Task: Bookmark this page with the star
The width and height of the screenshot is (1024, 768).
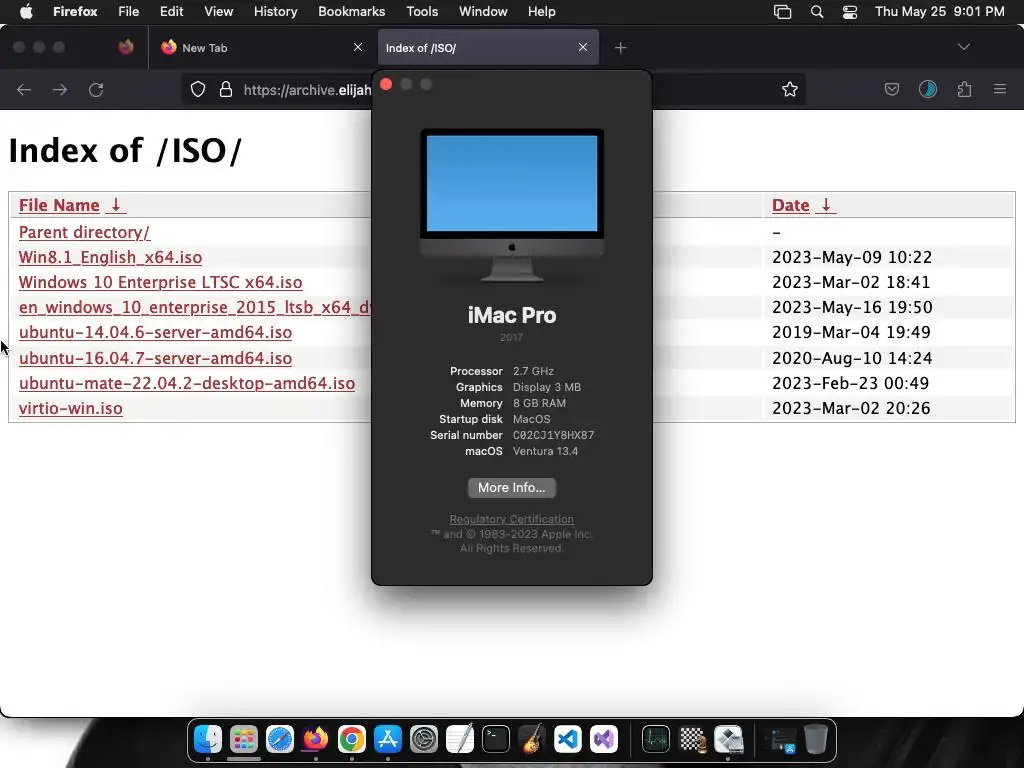Action: pos(790,89)
